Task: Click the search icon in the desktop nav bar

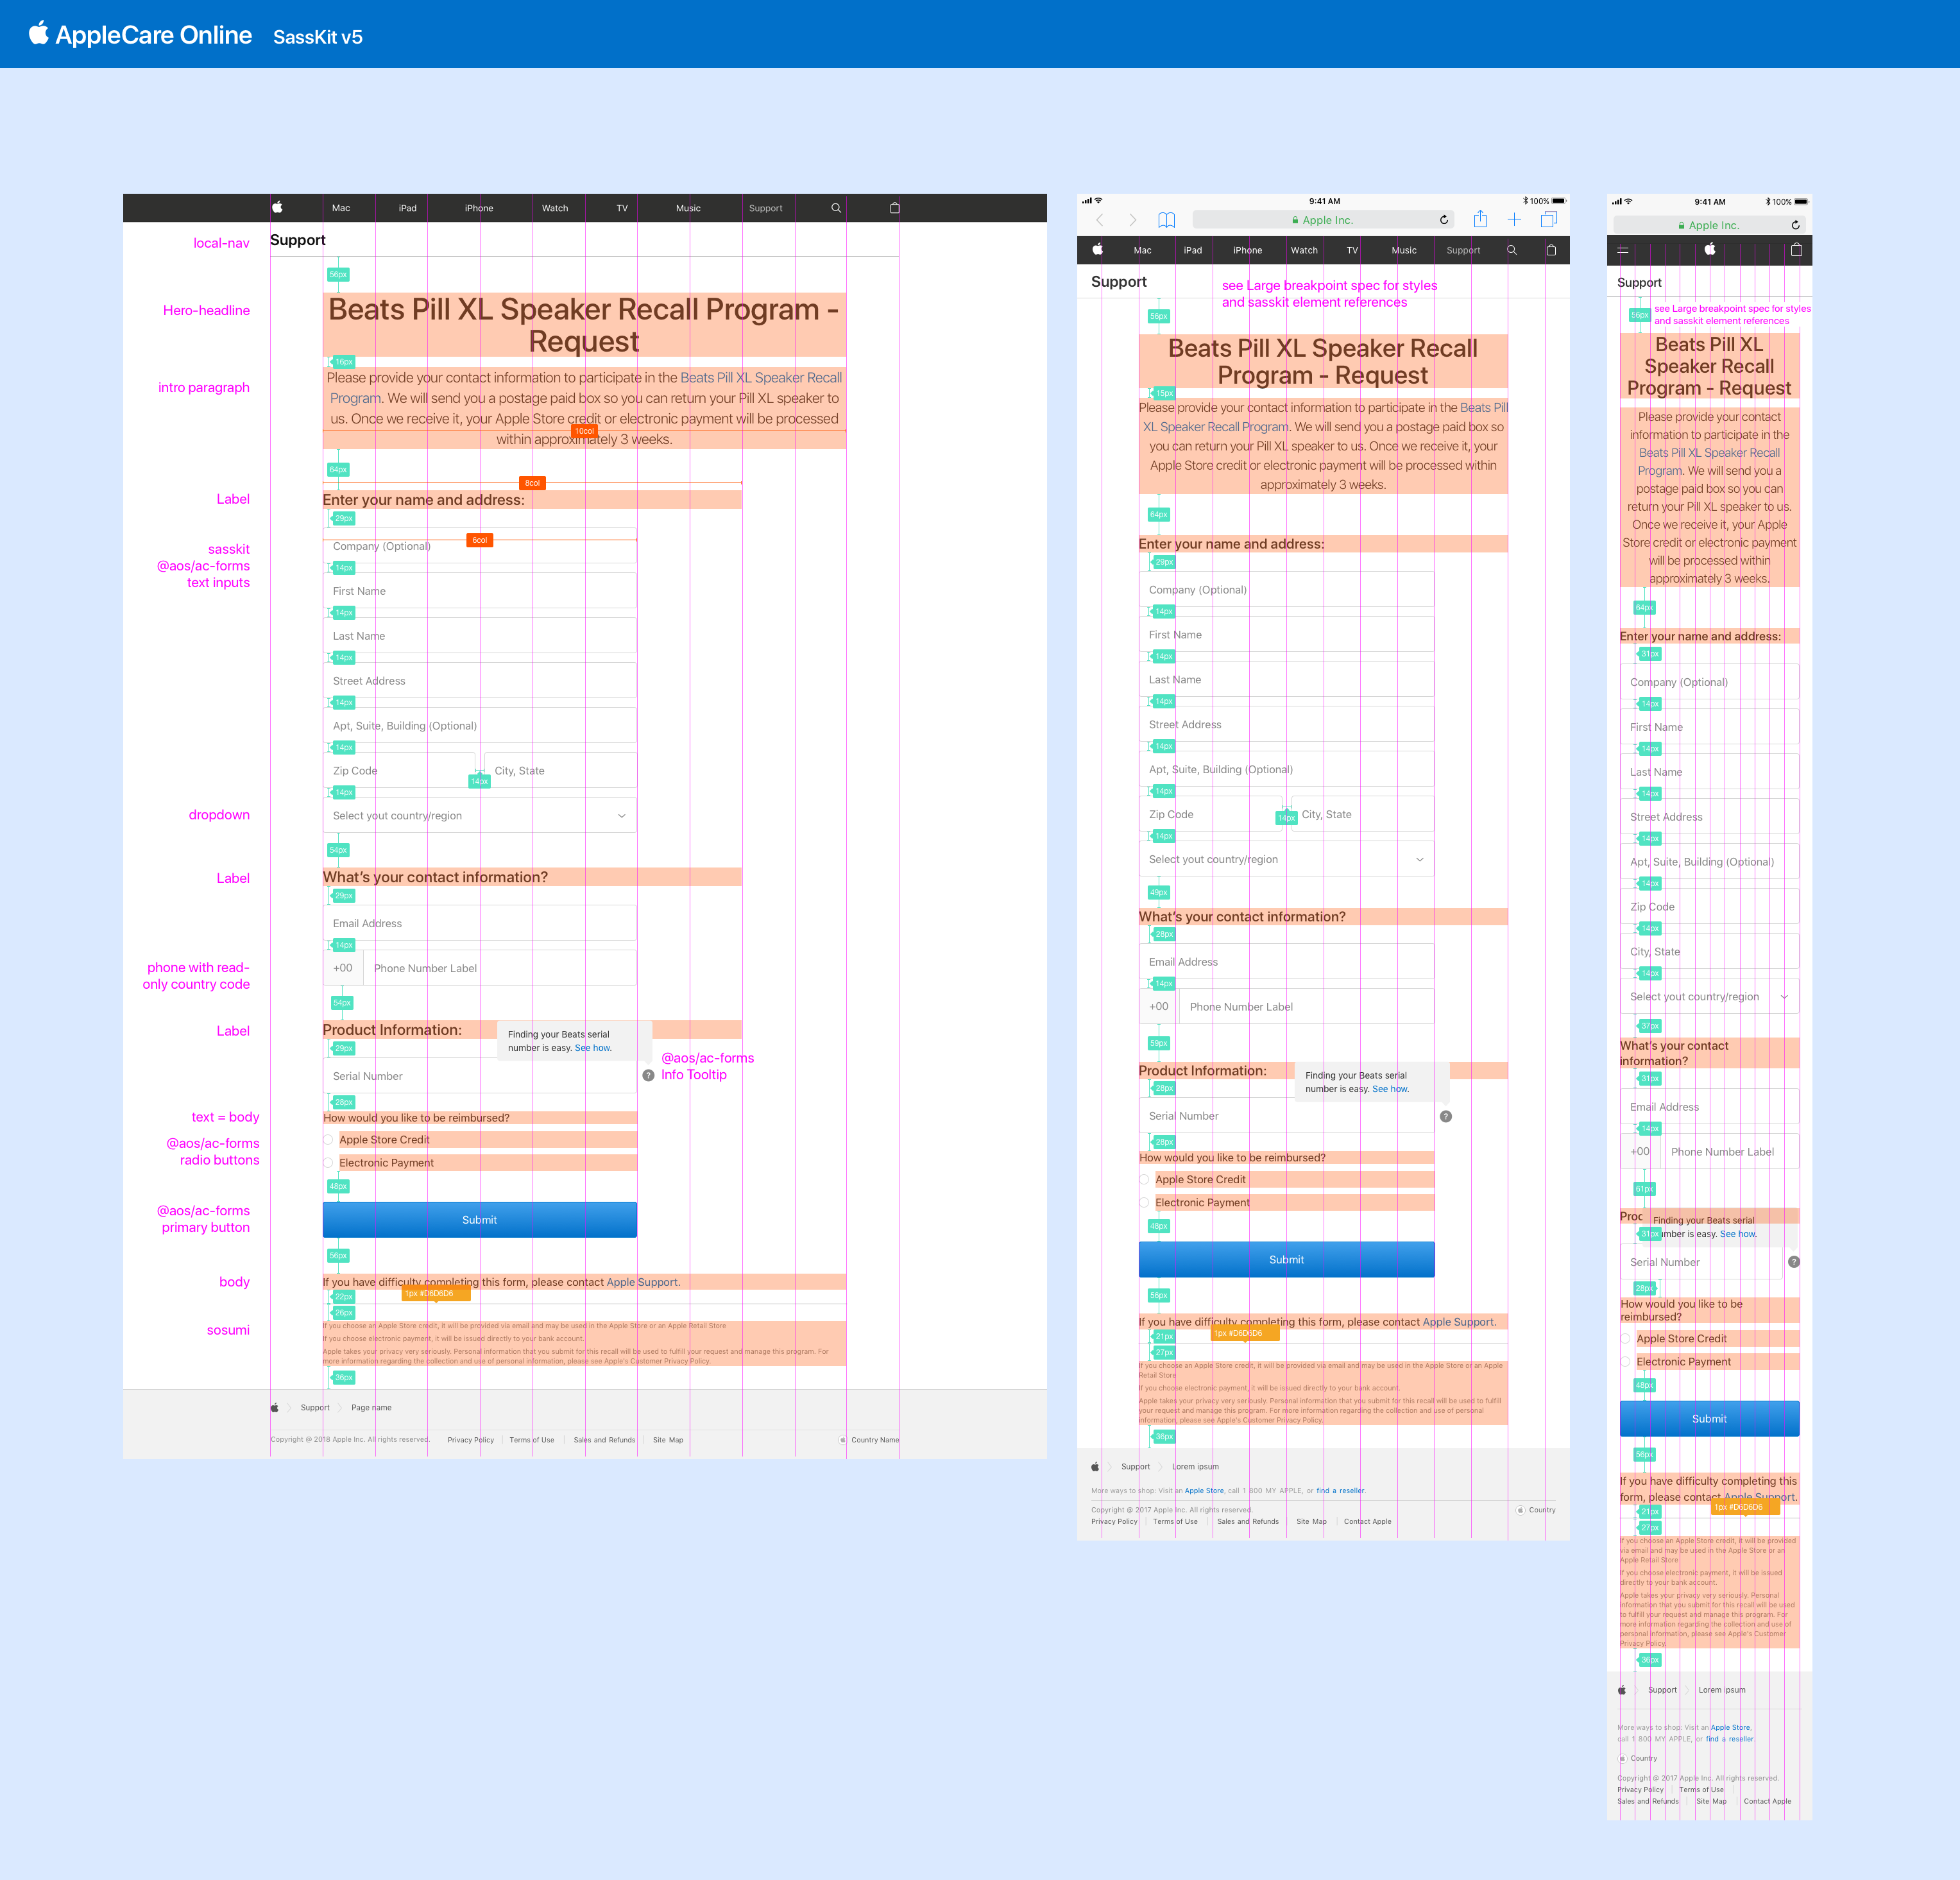Action: [836, 208]
